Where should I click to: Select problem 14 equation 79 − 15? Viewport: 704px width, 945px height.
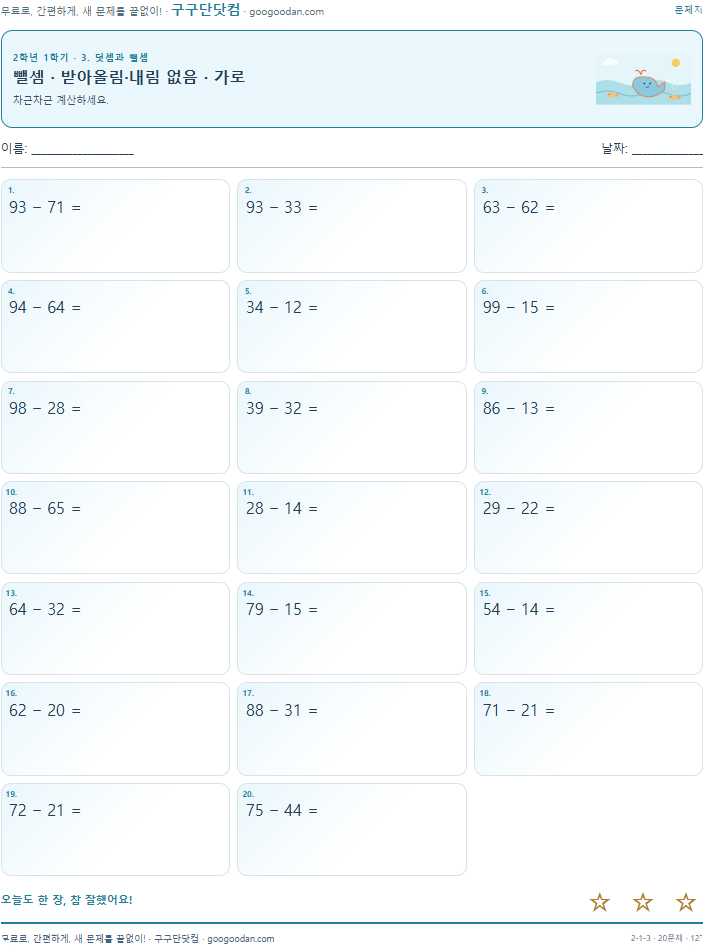coord(281,609)
